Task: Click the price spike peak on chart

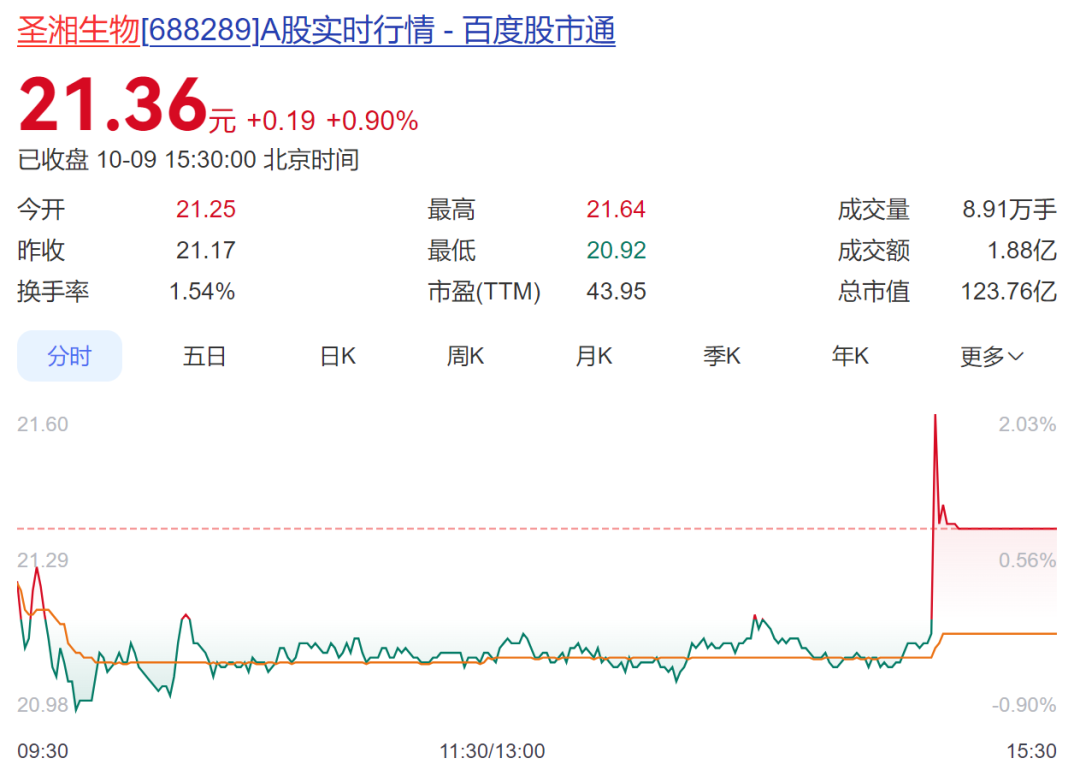Action: coord(935,415)
